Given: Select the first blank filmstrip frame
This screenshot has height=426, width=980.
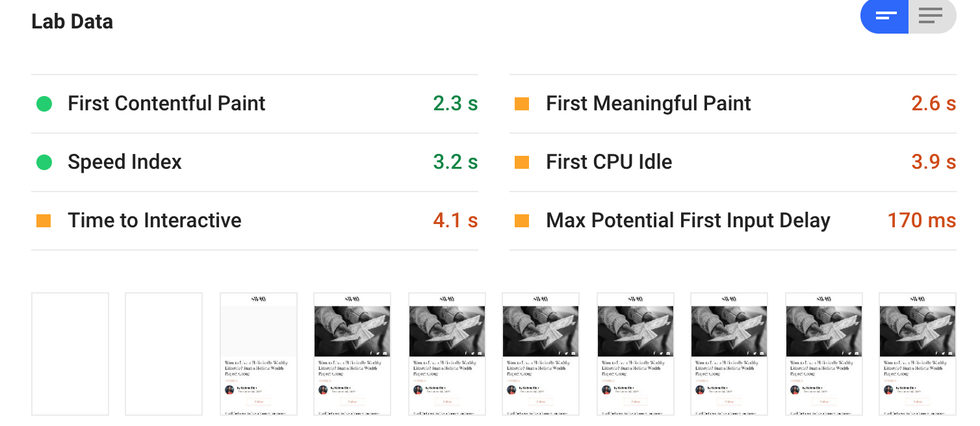Looking at the screenshot, I should (x=70, y=354).
